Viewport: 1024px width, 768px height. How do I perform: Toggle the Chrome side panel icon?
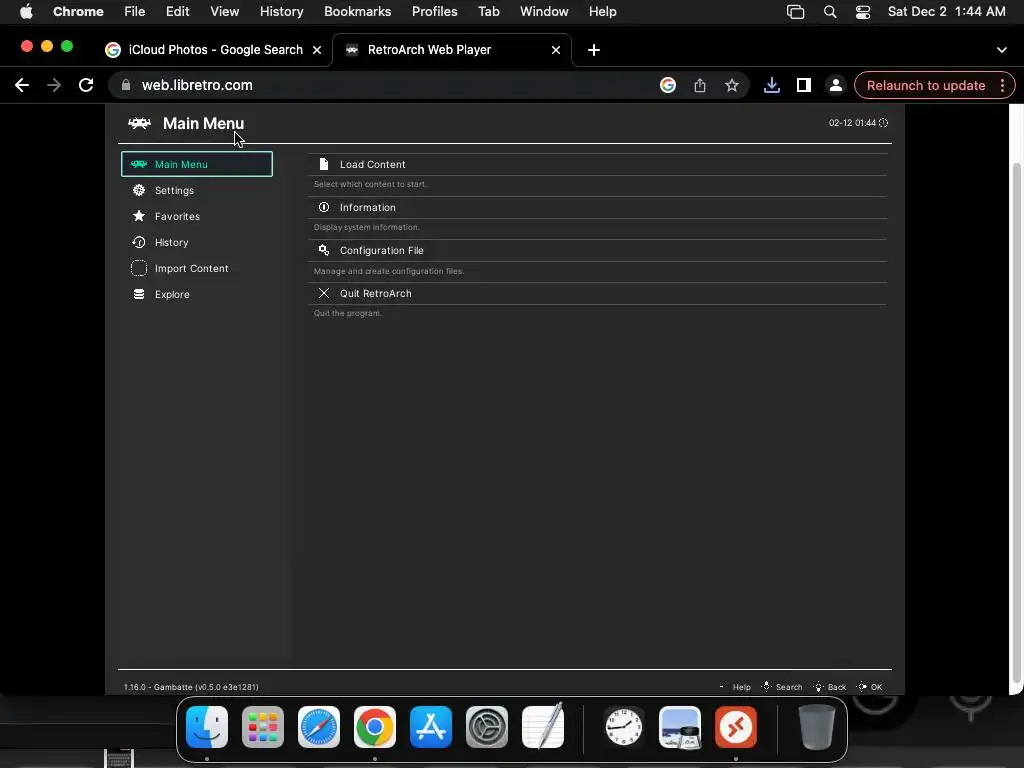[803, 85]
